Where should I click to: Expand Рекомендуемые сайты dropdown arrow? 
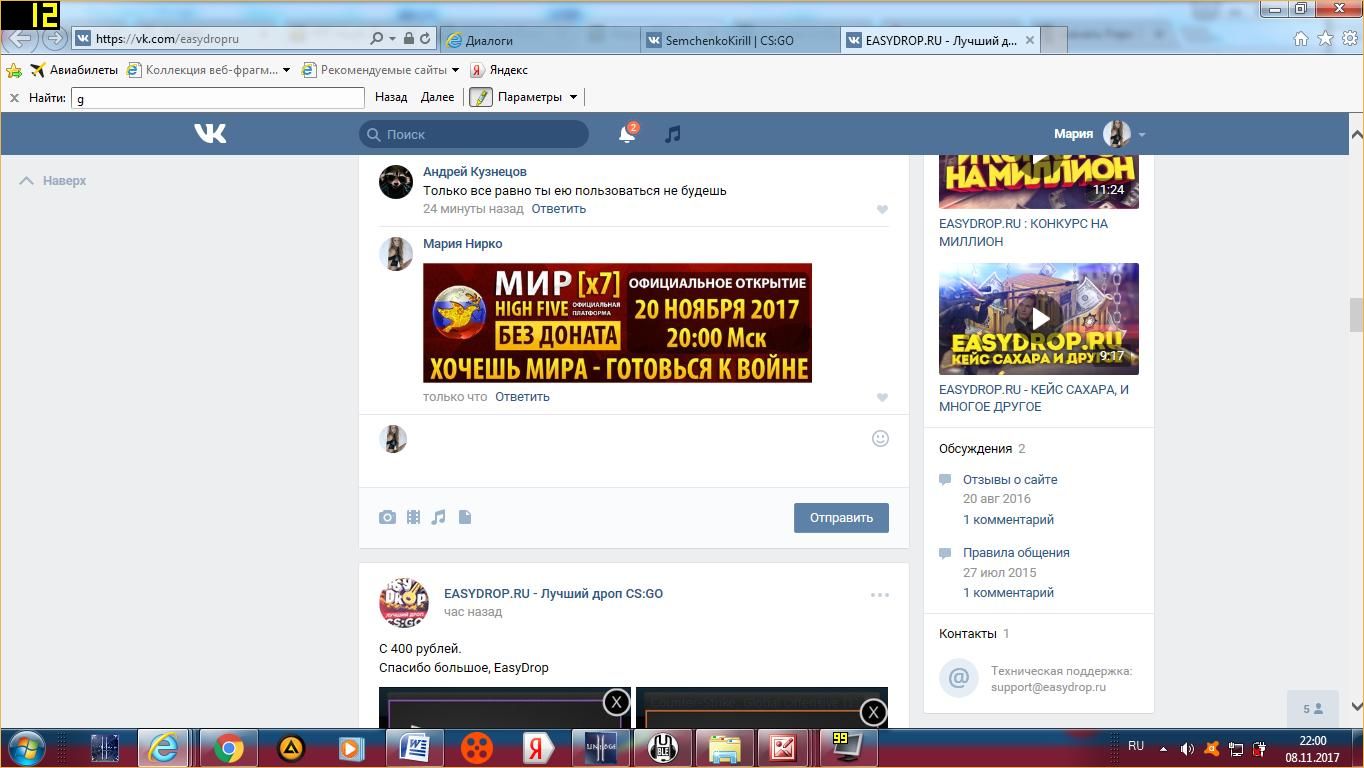click(x=455, y=70)
